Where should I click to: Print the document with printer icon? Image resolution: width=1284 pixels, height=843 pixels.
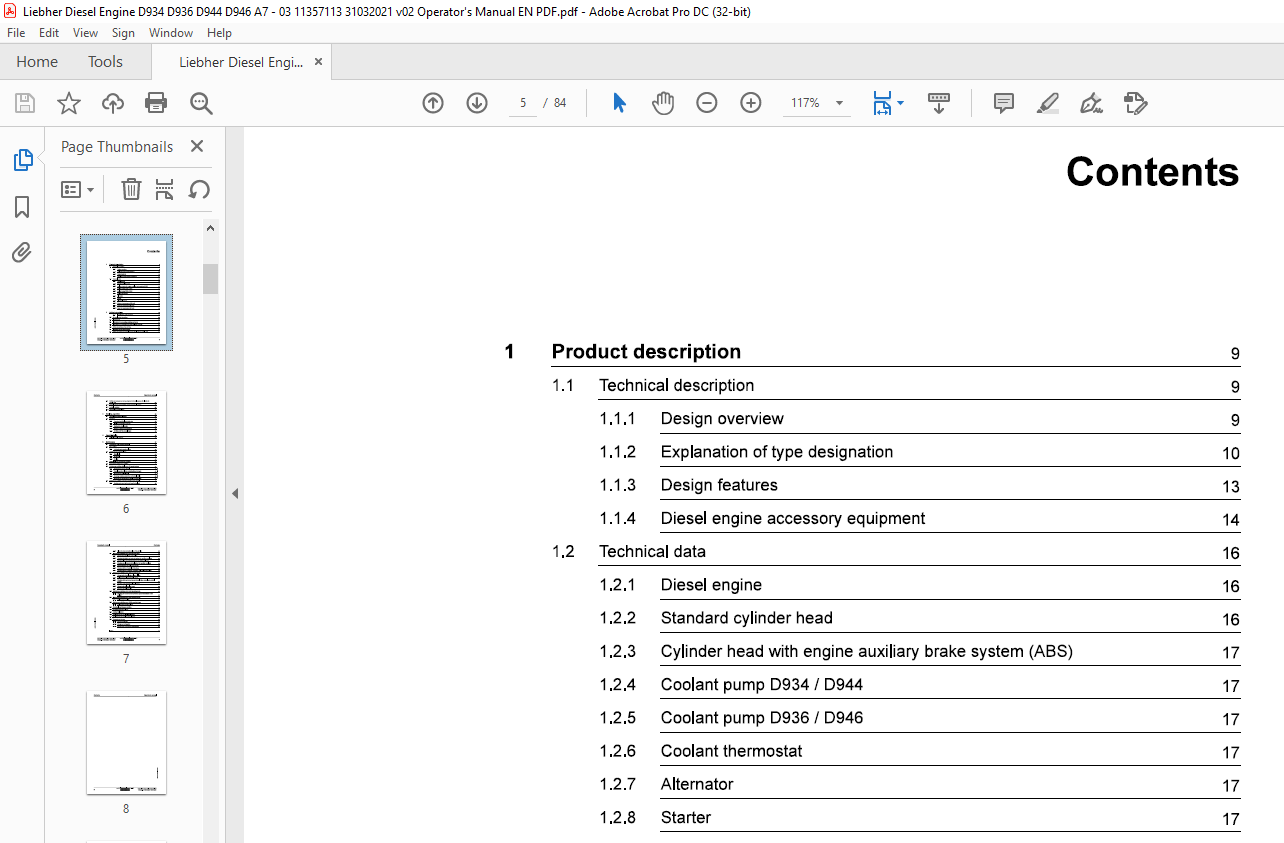click(156, 103)
